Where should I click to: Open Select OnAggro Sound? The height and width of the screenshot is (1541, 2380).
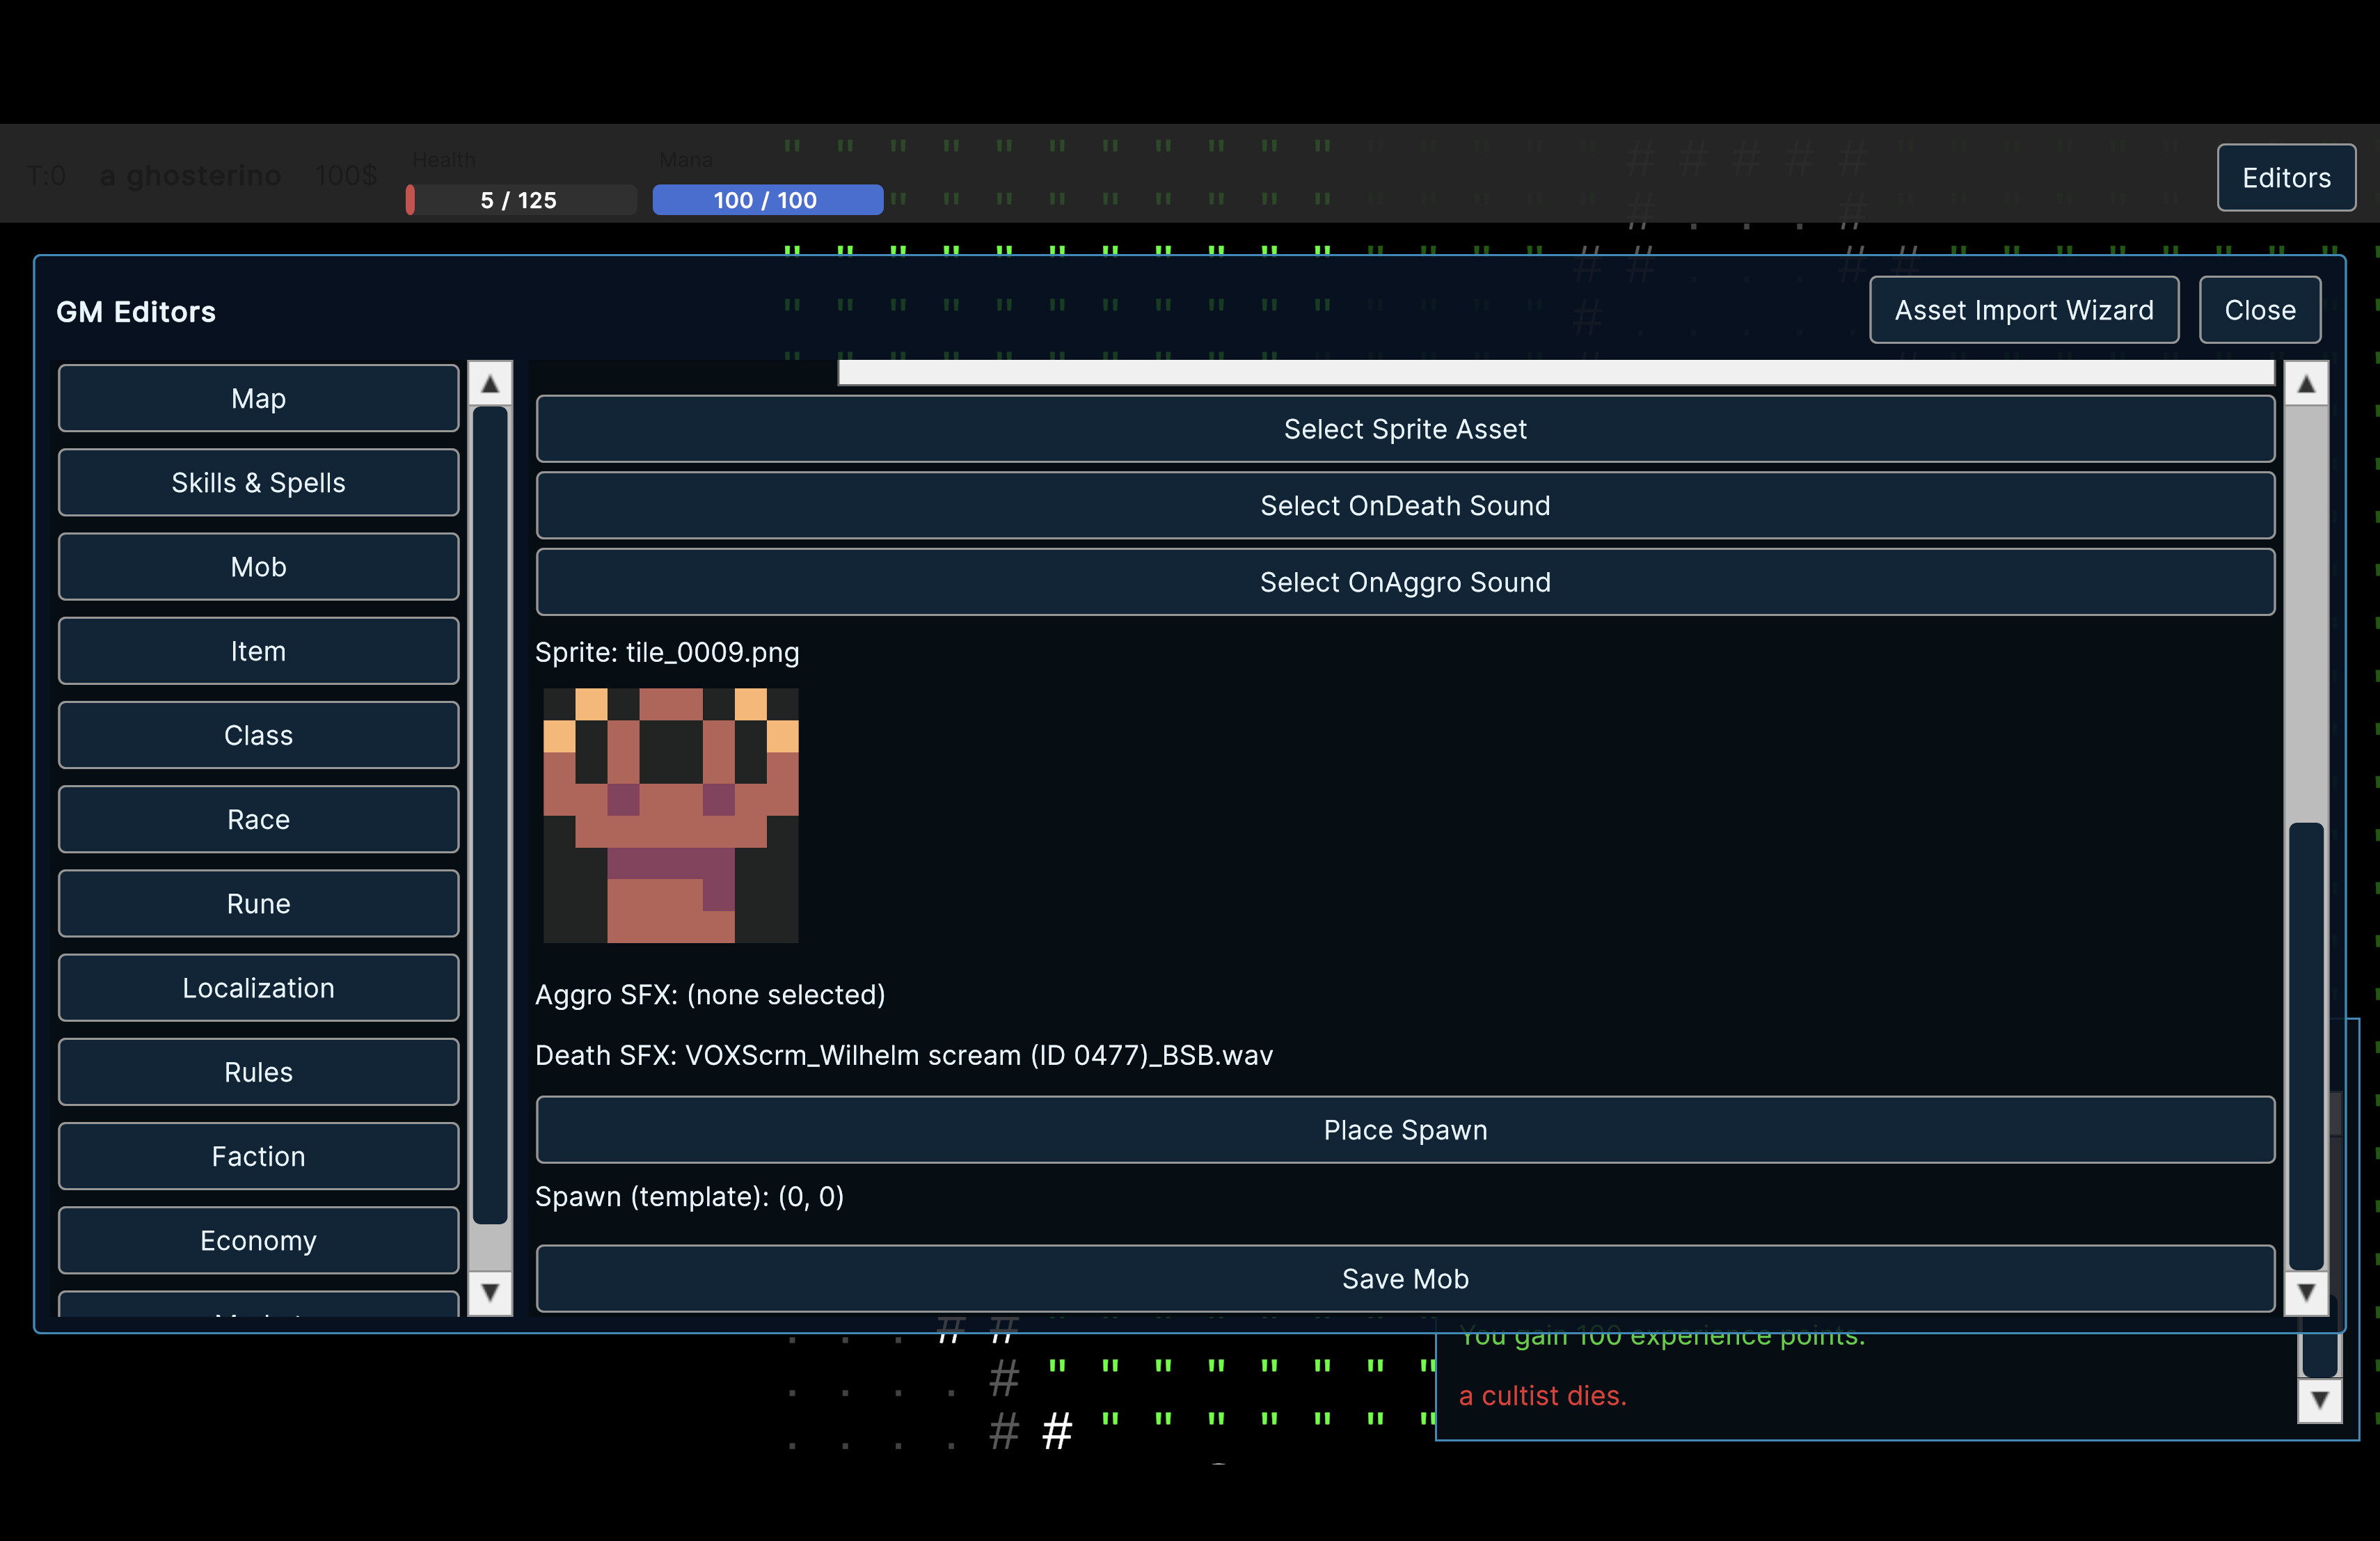click(1404, 582)
